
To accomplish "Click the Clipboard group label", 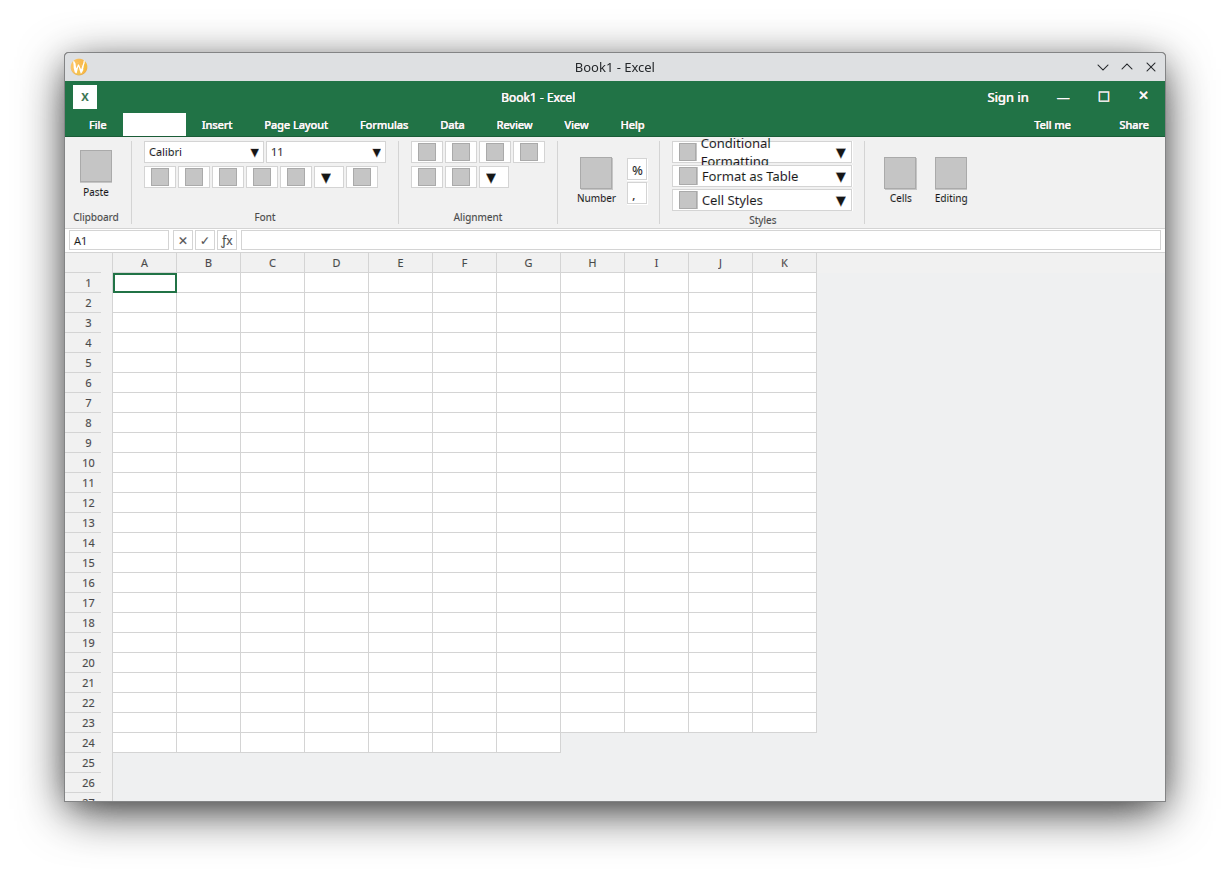I will 96,217.
